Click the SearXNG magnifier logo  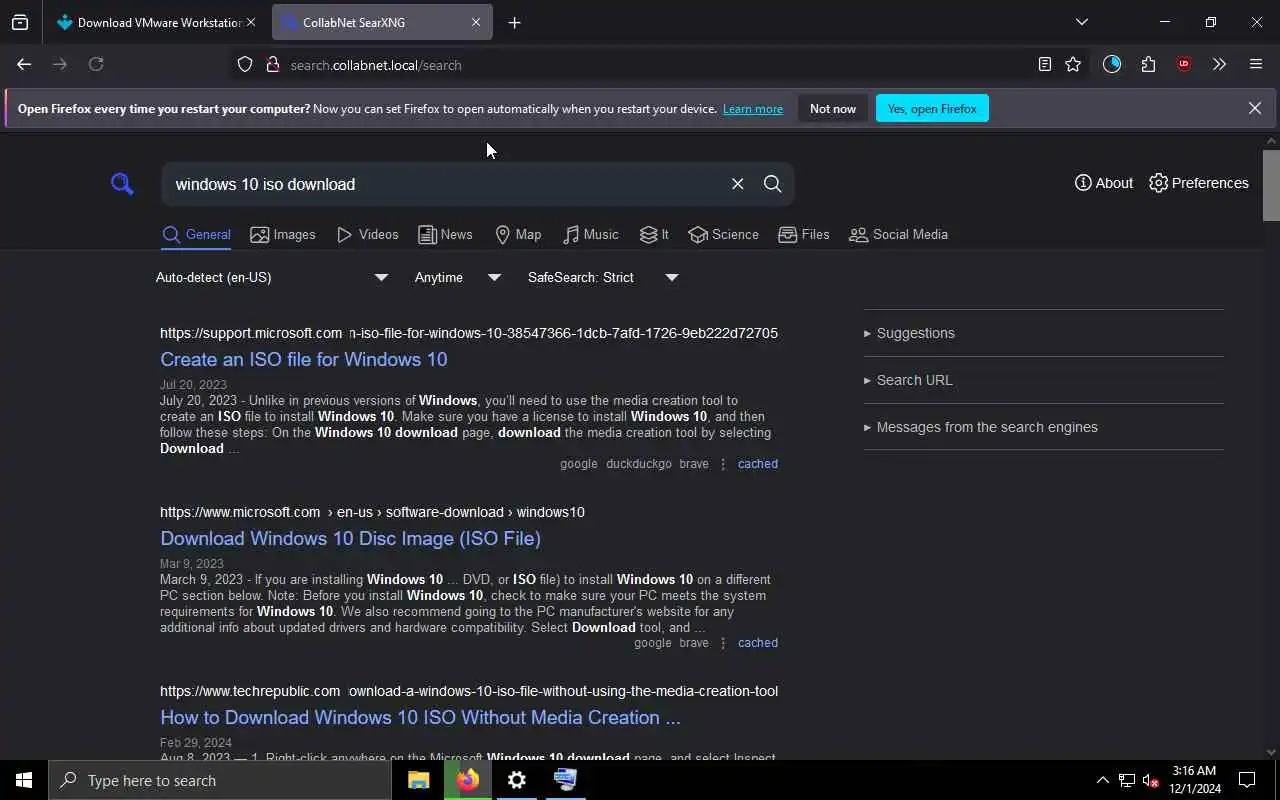(x=122, y=184)
